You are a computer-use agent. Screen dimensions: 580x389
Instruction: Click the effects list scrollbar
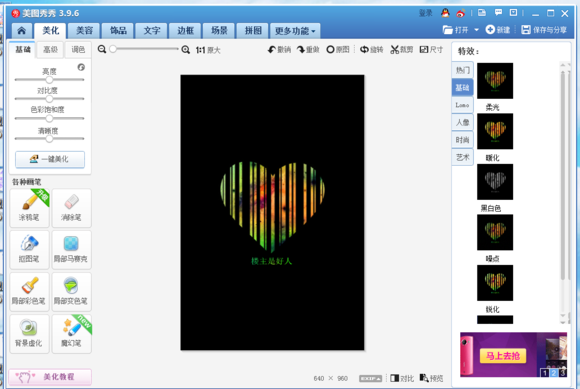[x=563, y=176]
